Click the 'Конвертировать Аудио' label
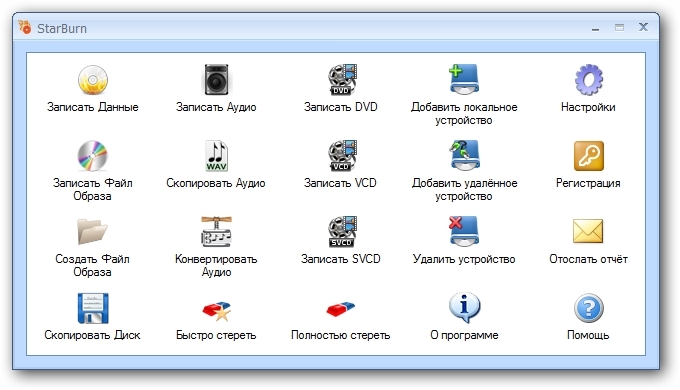Viewport: 680px width, 390px height. pyautogui.click(x=216, y=265)
